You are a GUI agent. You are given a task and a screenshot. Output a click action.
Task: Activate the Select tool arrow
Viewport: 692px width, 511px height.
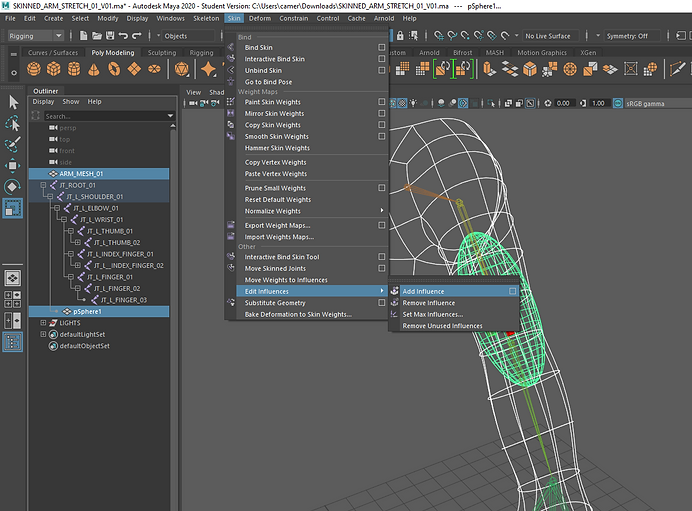(13, 102)
